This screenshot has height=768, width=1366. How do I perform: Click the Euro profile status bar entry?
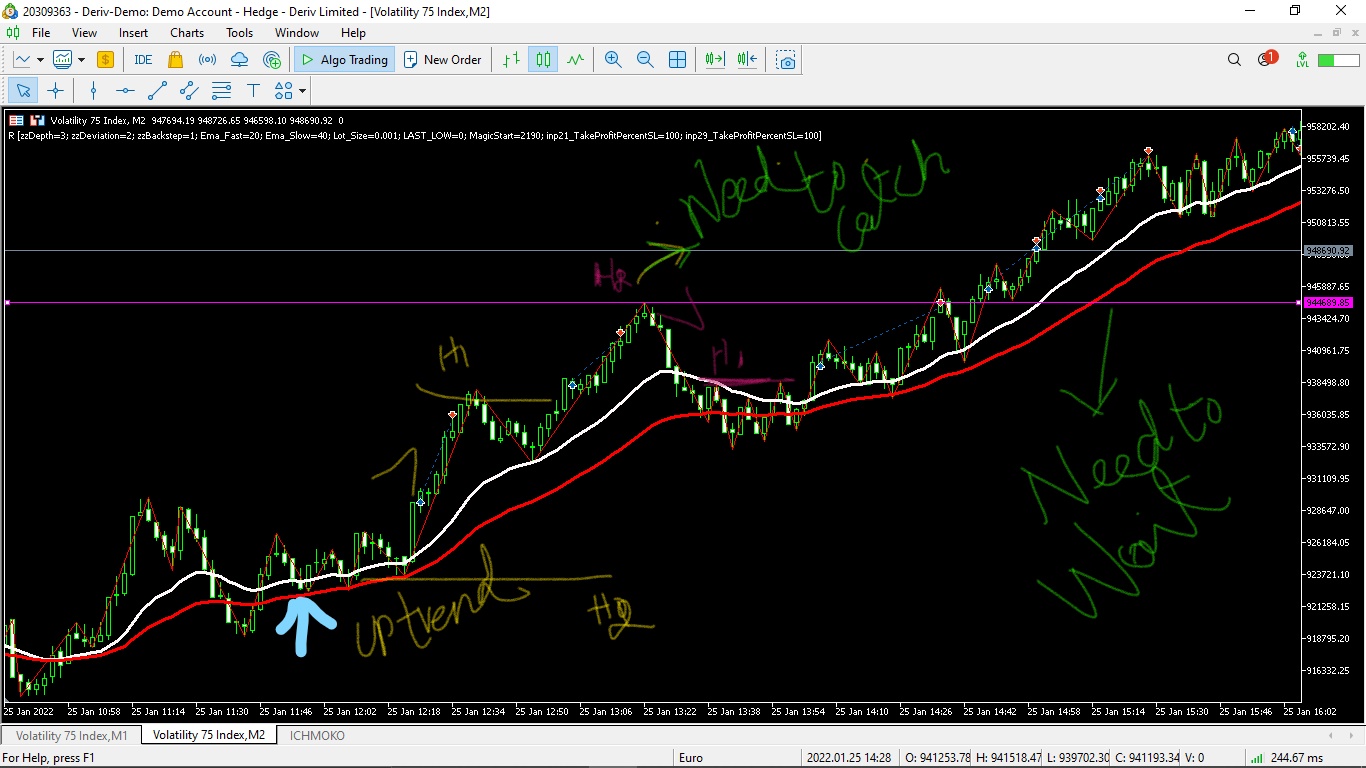click(691, 758)
